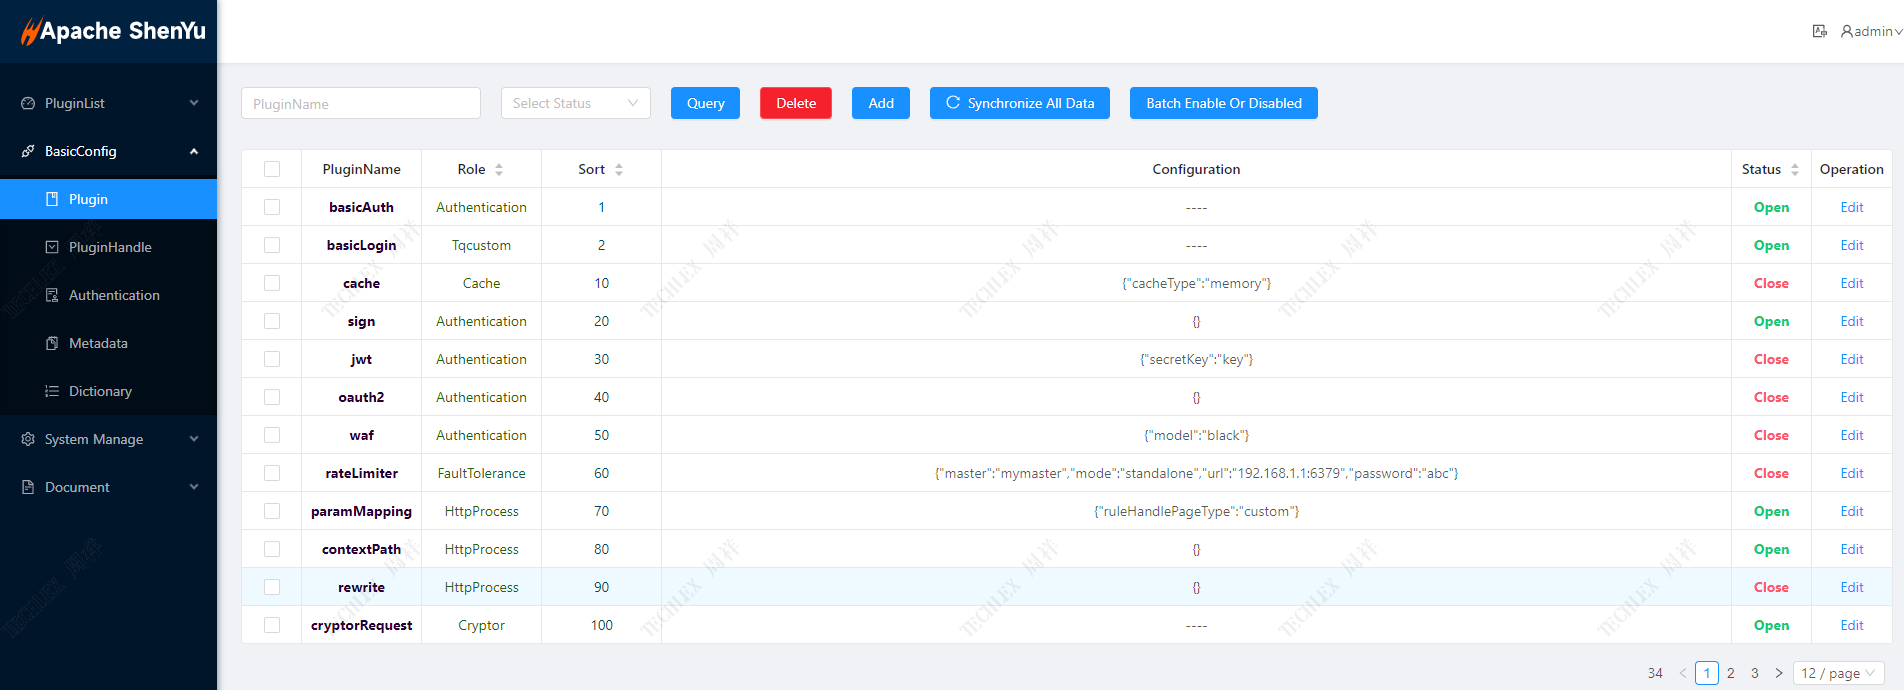The image size is (1904, 690).
Task: Click the Sort column sort arrows
Action: pos(619,170)
